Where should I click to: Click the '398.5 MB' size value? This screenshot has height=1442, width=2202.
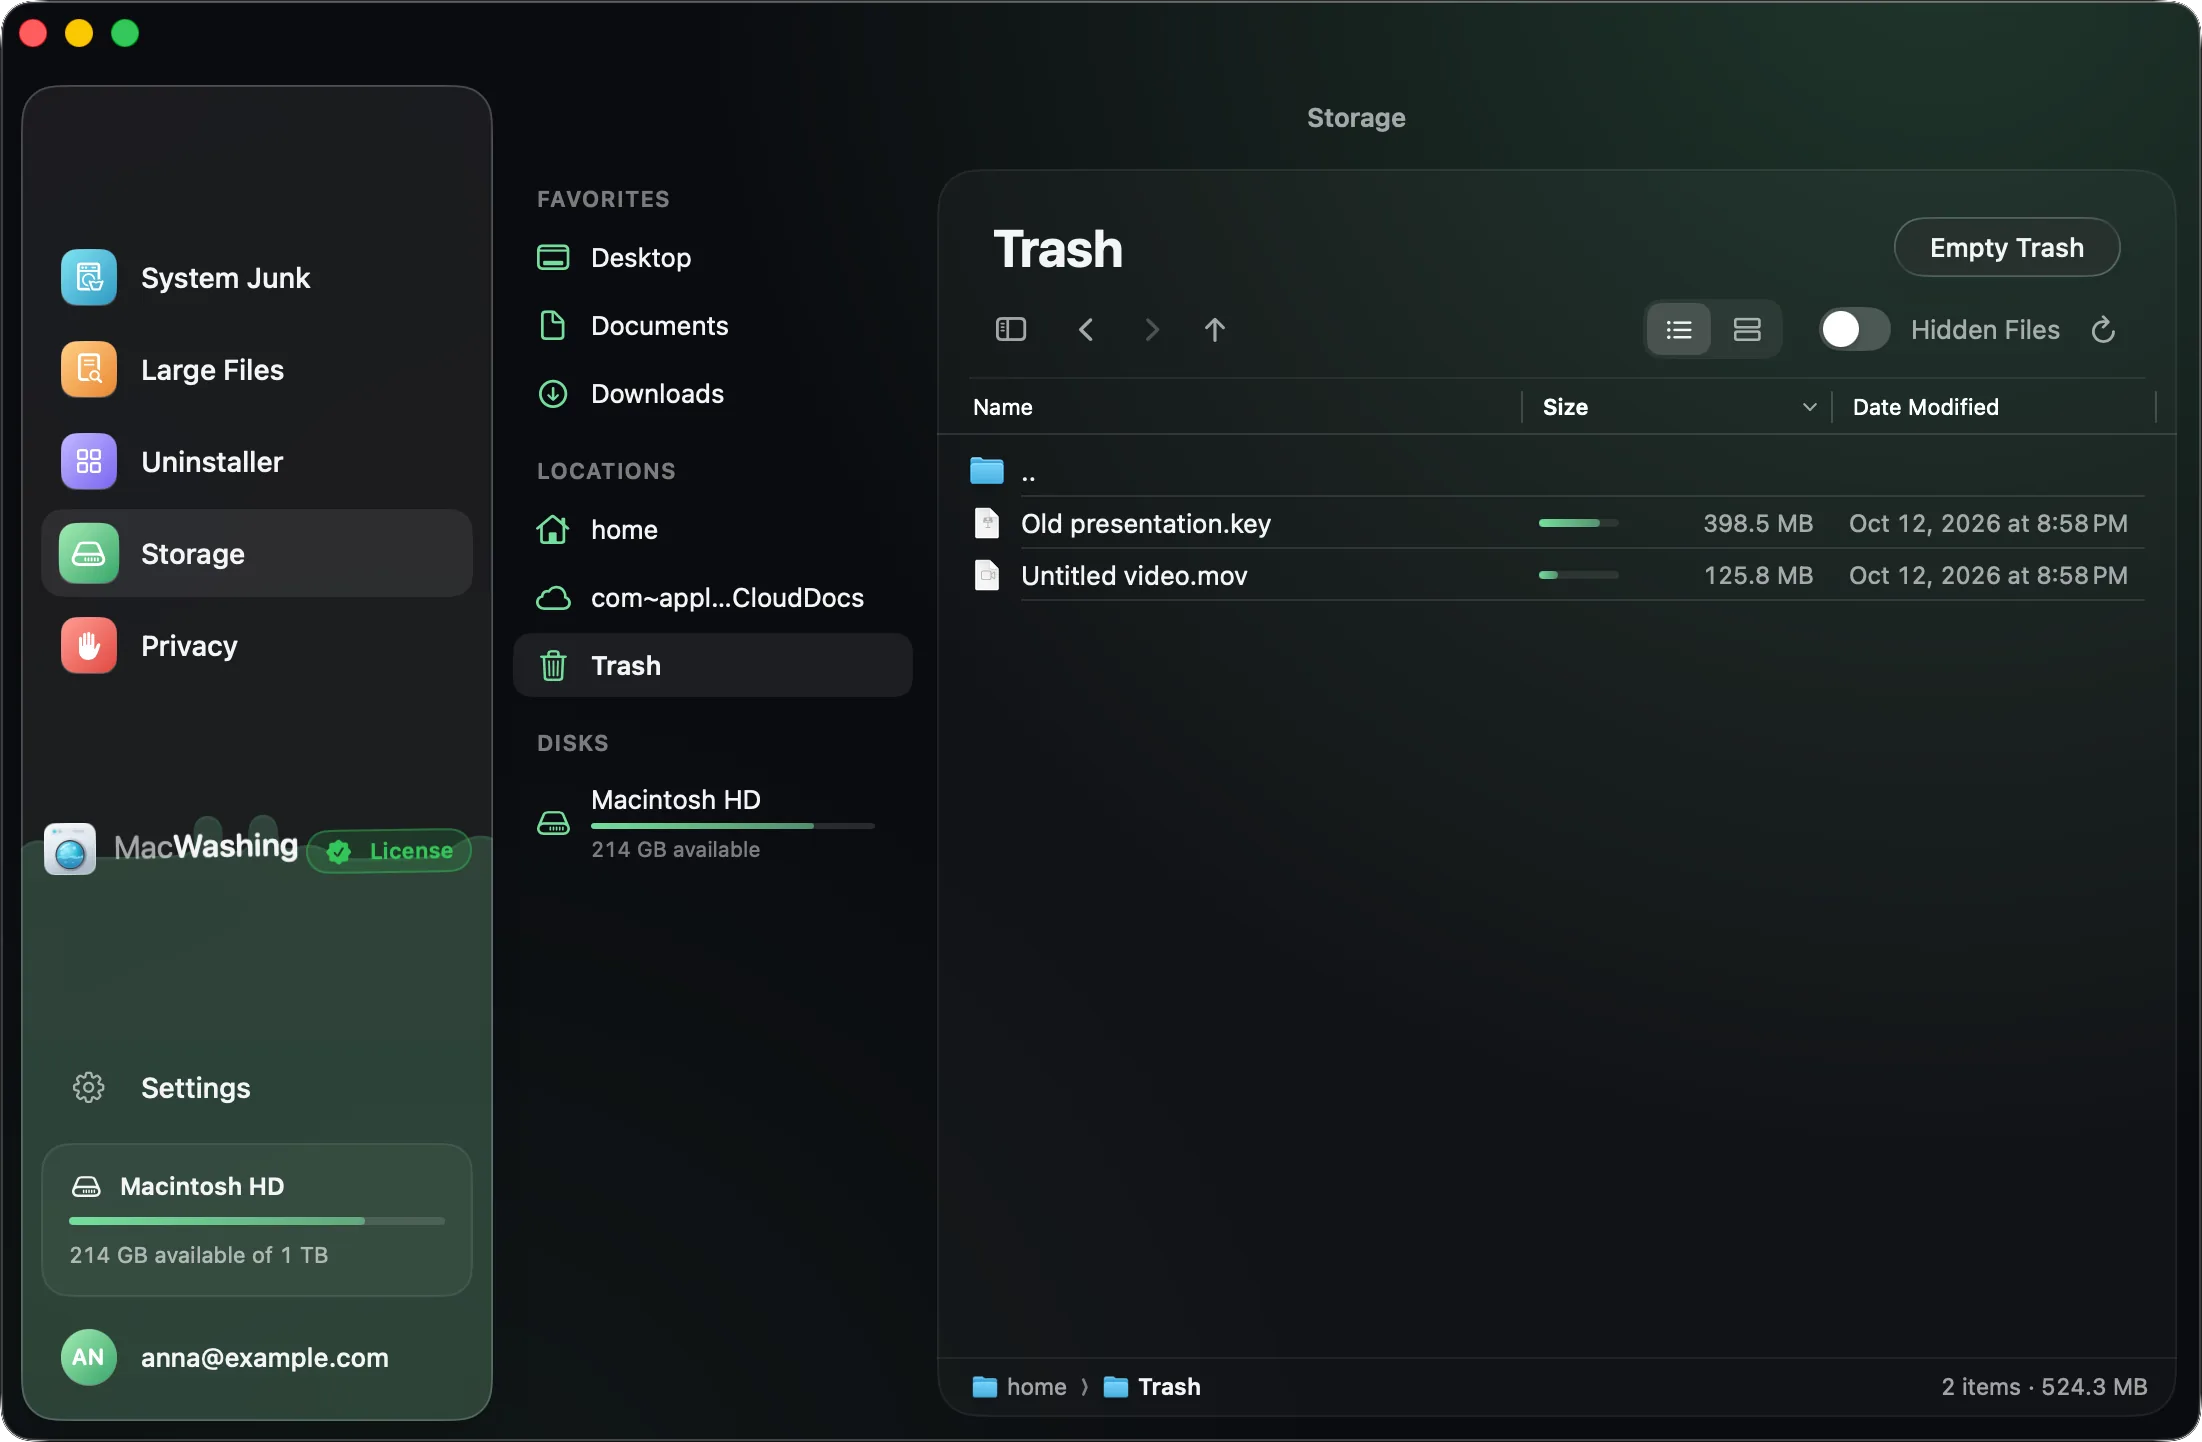point(1758,523)
